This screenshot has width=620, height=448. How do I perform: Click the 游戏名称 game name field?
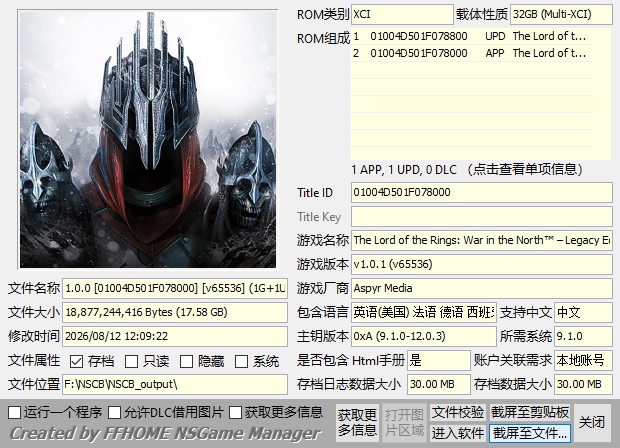482,240
